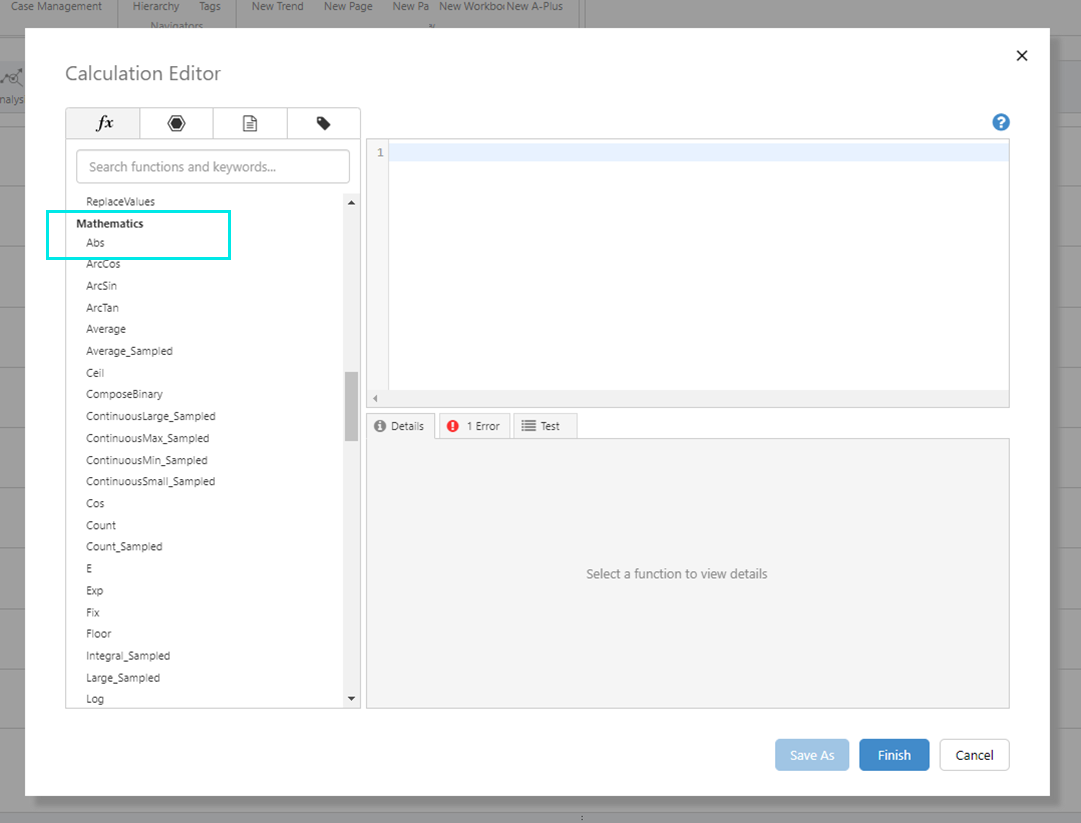
Task: Switch to the document tab icon
Action: tap(249, 122)
